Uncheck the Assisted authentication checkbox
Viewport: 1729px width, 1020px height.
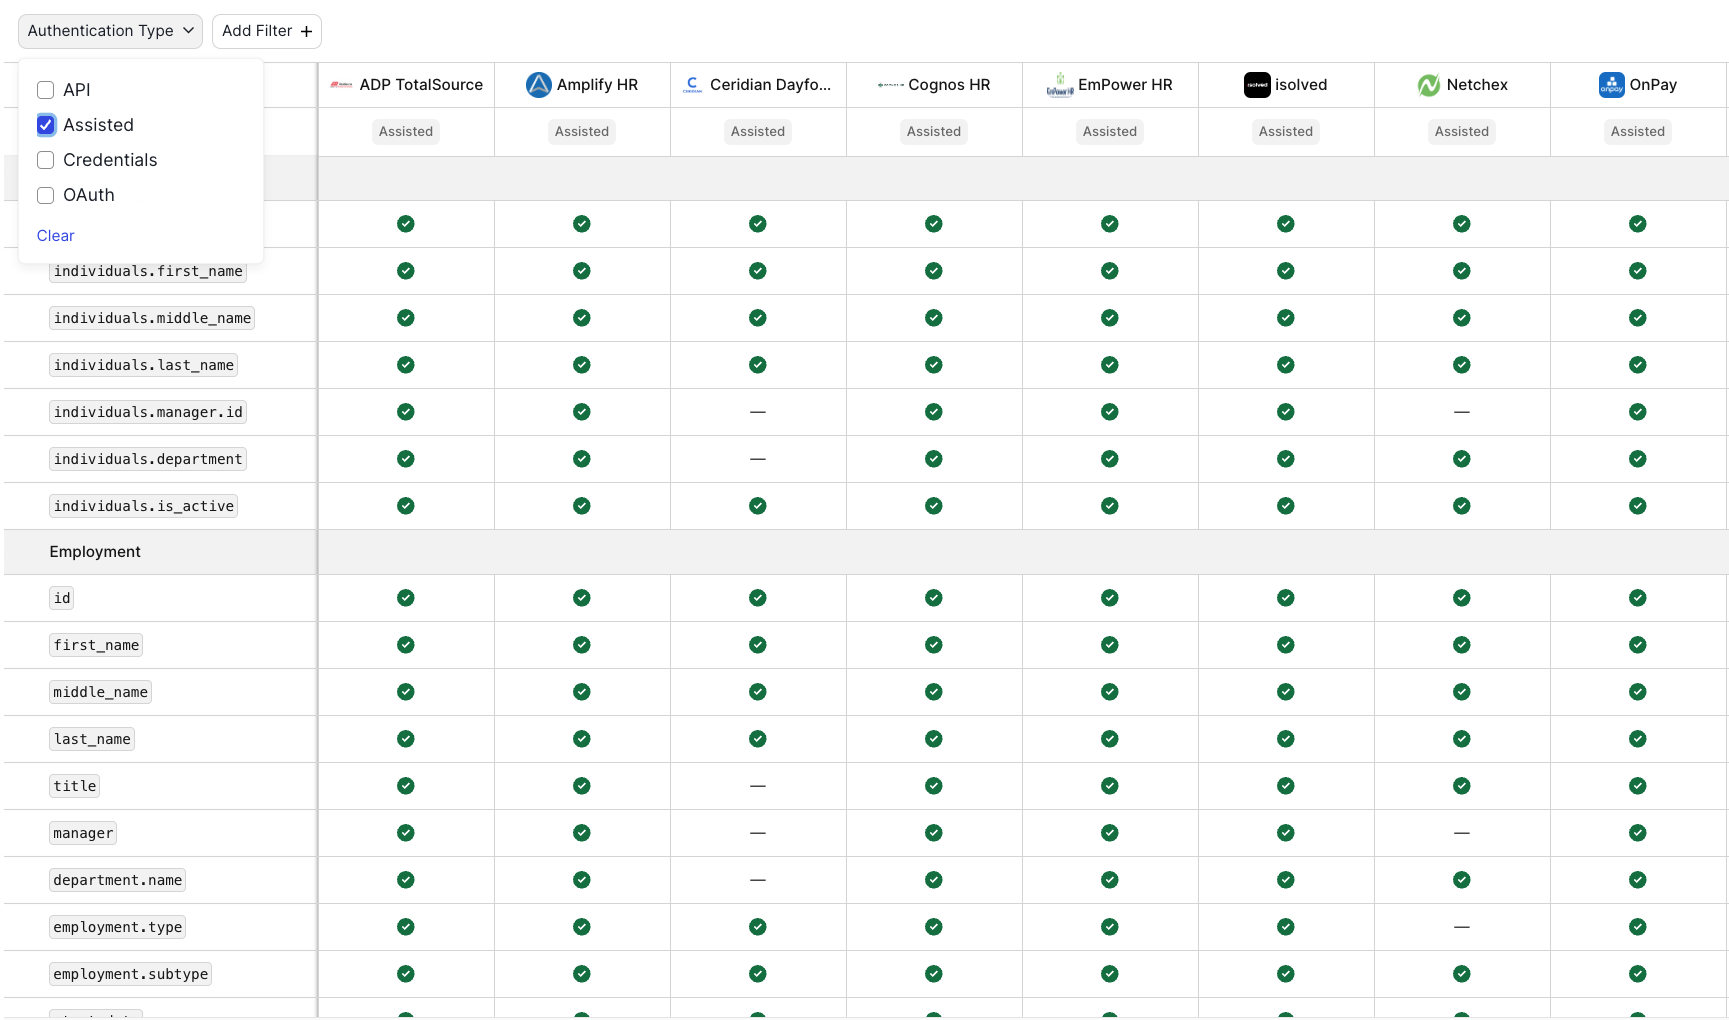[x=46, y=125]
